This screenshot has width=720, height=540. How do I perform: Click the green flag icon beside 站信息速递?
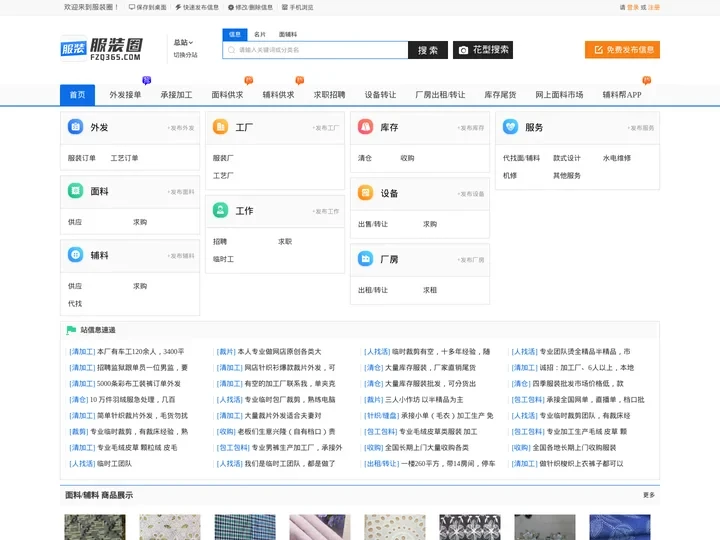pyautogui.click(x=71, y=330)
